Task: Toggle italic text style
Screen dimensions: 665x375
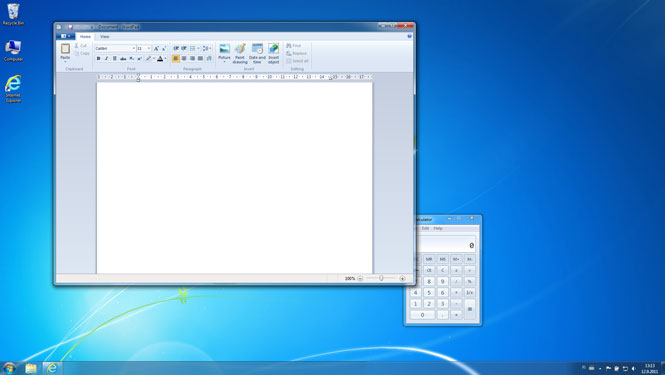Action: tap(106, 59)
